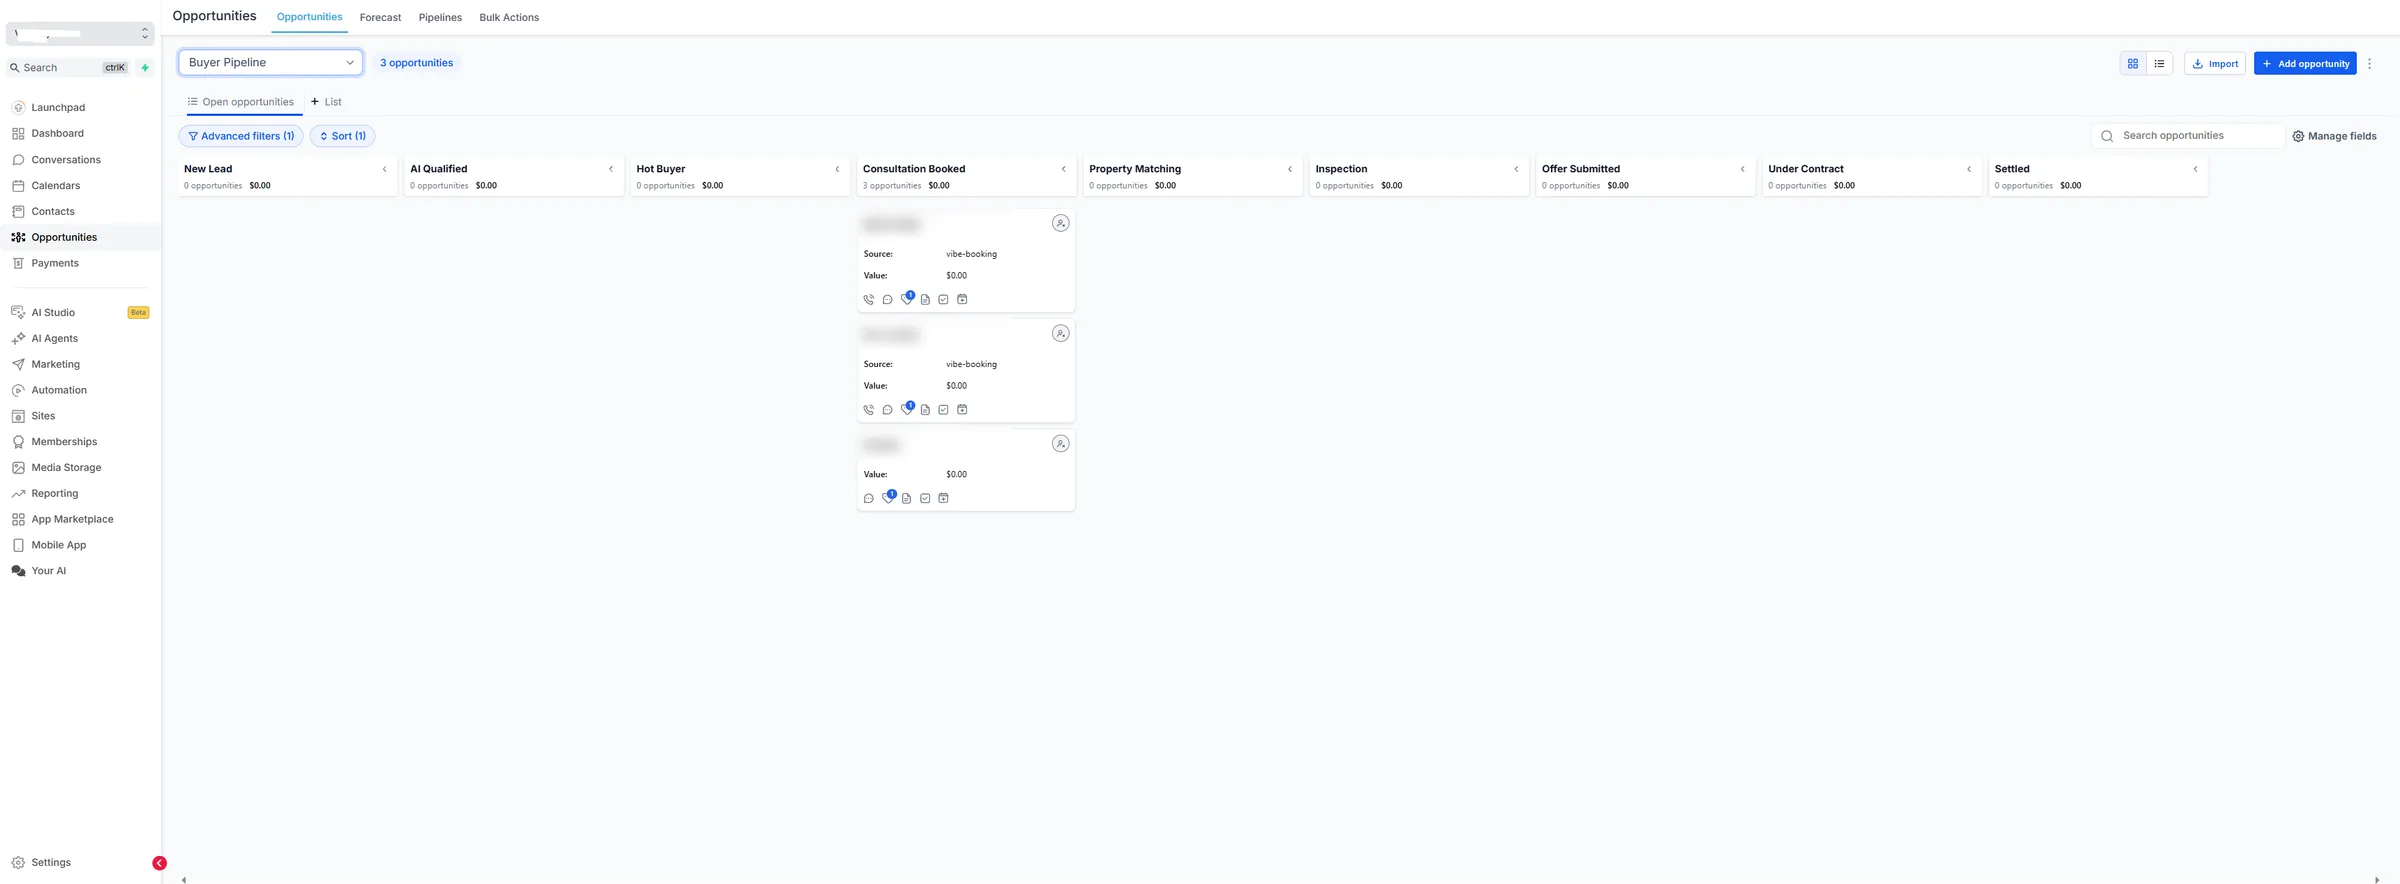This screenshot has height=884, width=2400.
Task: Click the sidebar Search box
Action: [x=68, y=68]
